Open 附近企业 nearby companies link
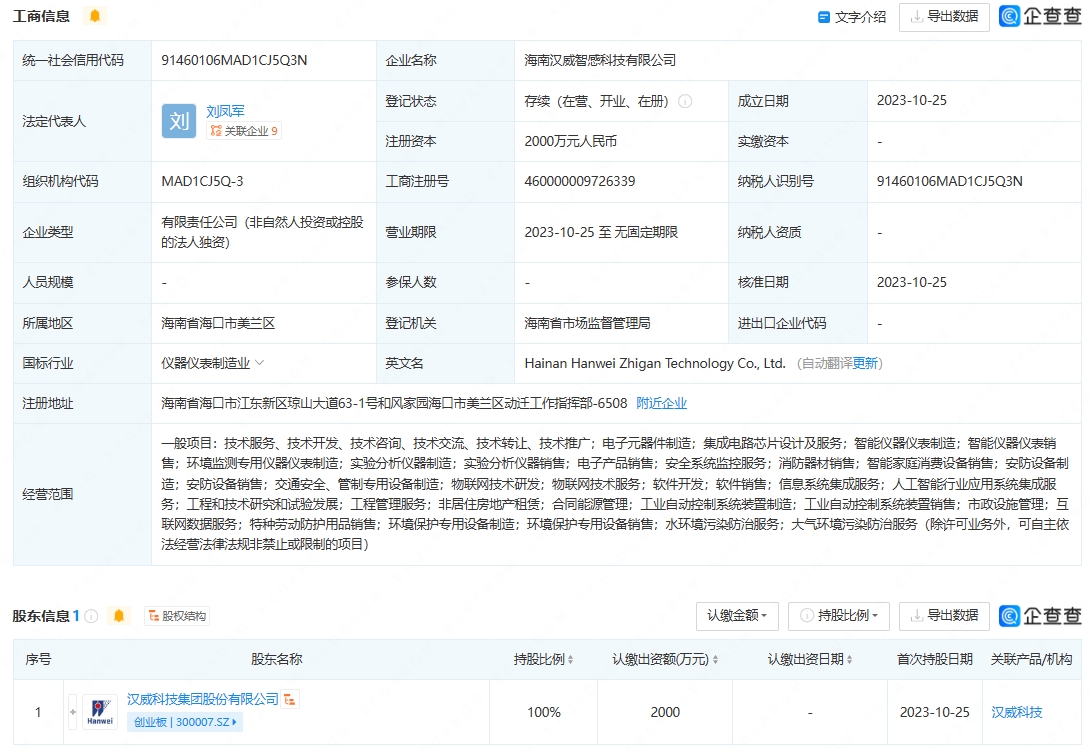Screen dimensions: 1091x751 [x=661, y=403]
